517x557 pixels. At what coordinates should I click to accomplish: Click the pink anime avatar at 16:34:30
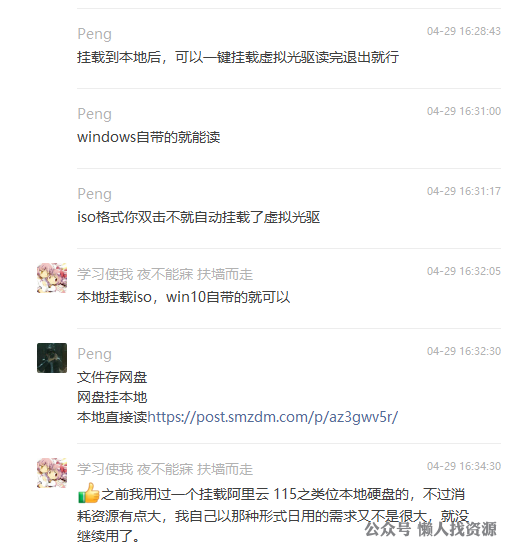click(52, 473)
